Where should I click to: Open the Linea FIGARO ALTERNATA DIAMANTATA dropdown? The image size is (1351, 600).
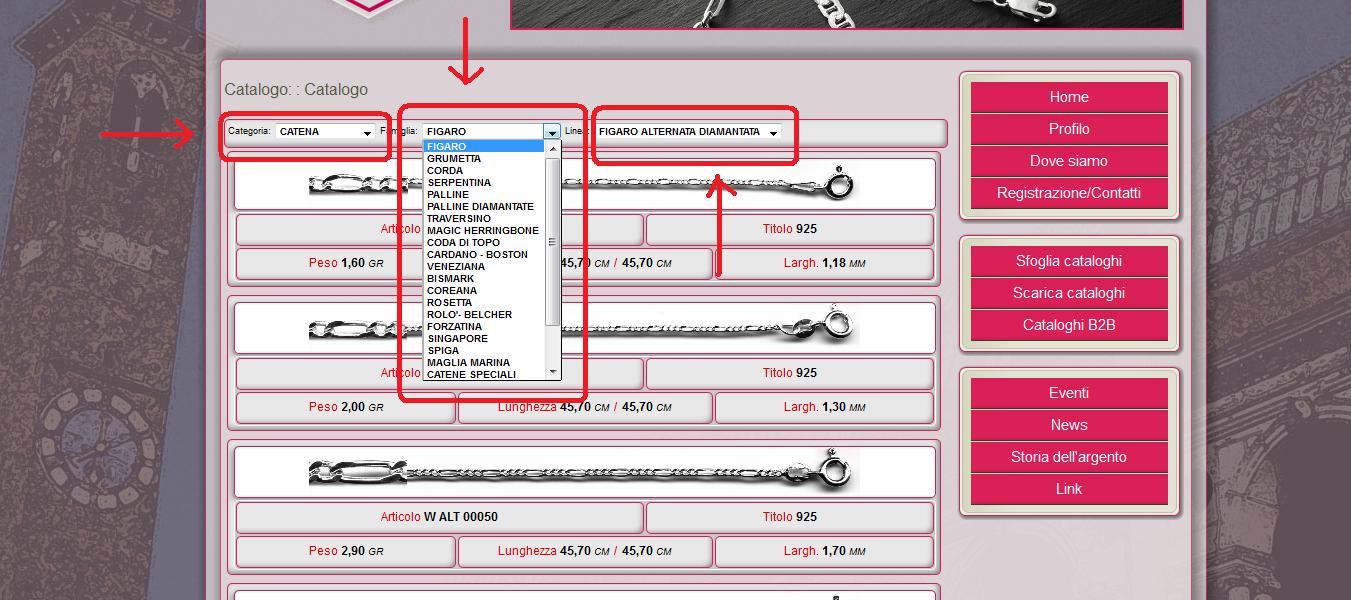click(x=688, y=132)
